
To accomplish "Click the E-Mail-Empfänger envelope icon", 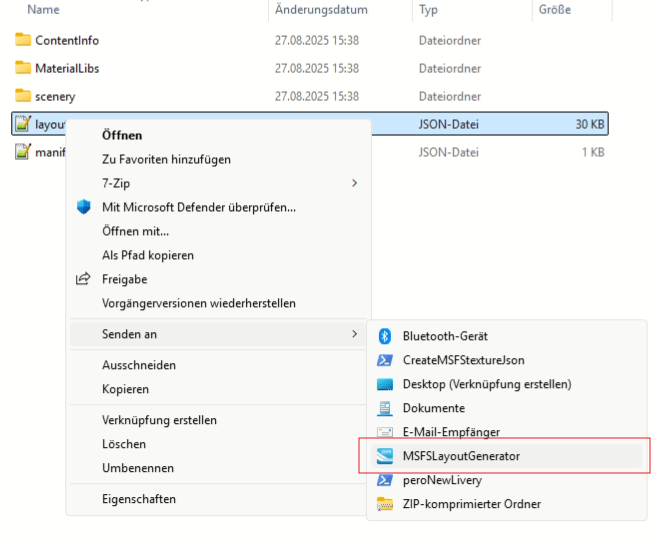I will (385, 432).
